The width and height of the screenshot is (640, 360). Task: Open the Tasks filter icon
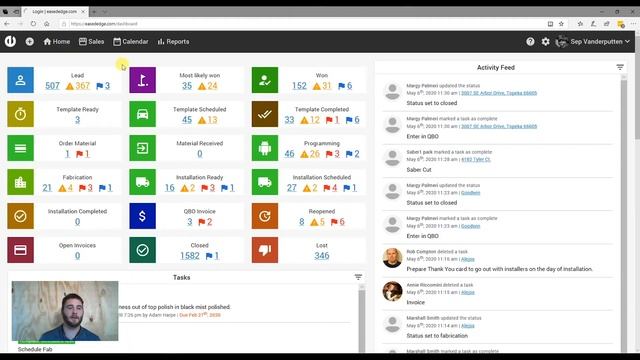pos(358,277)
